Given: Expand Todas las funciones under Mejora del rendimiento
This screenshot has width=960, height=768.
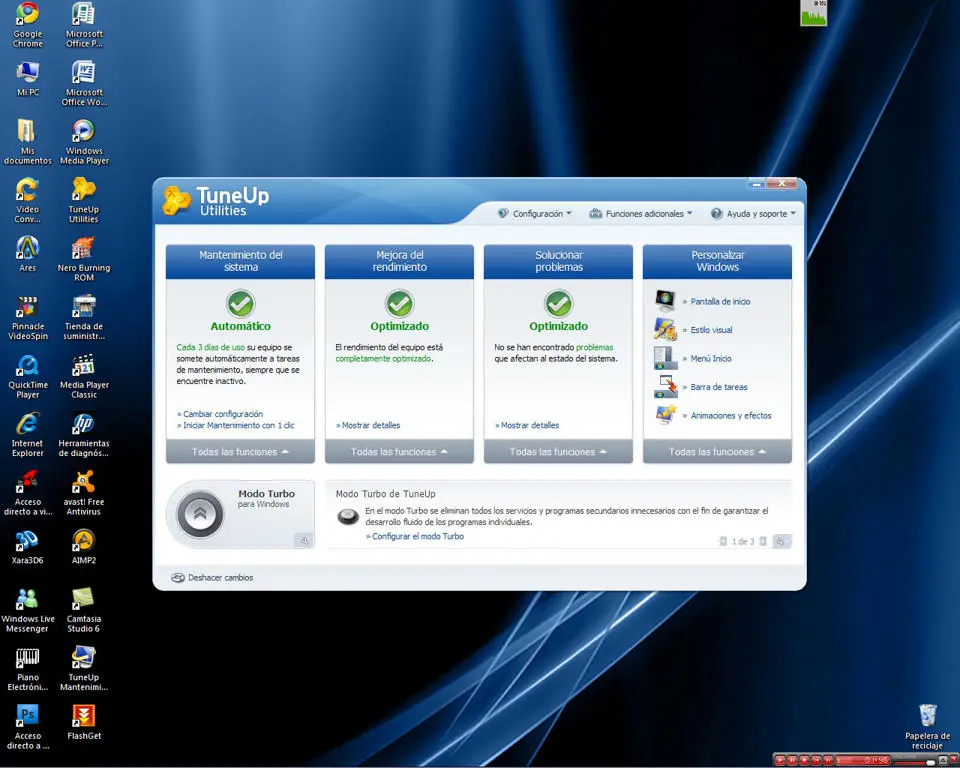Looking at the screenshot, I should click(x=399, y=452).
